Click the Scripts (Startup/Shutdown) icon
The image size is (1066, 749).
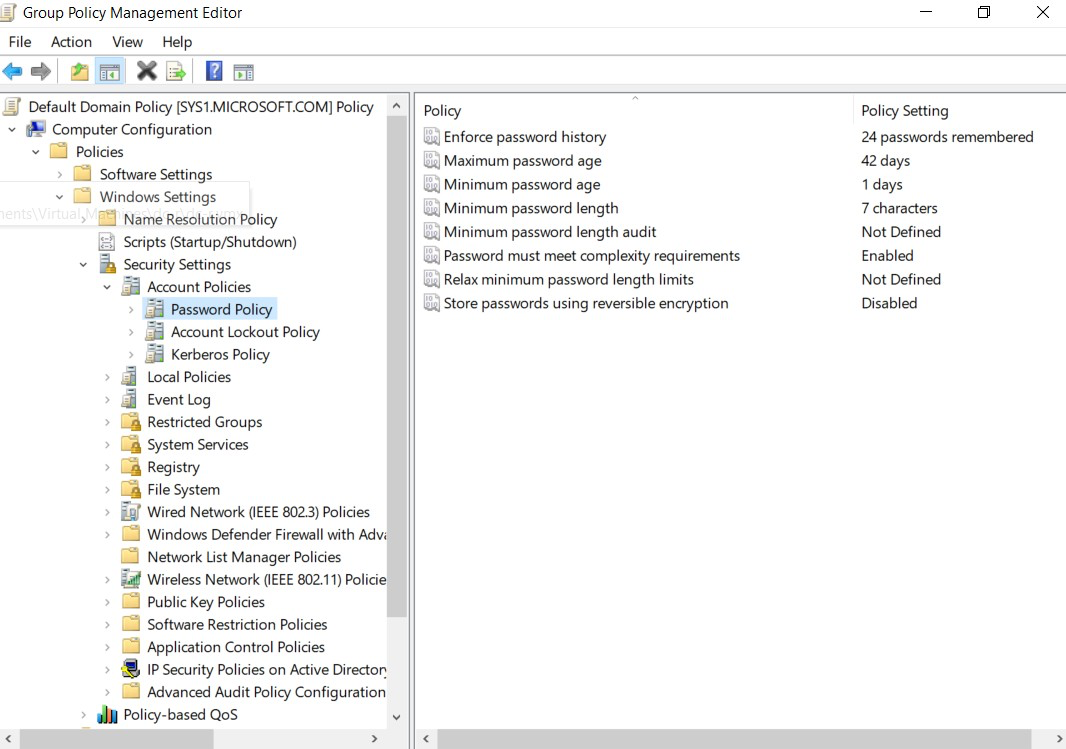(x=107, y=241)
